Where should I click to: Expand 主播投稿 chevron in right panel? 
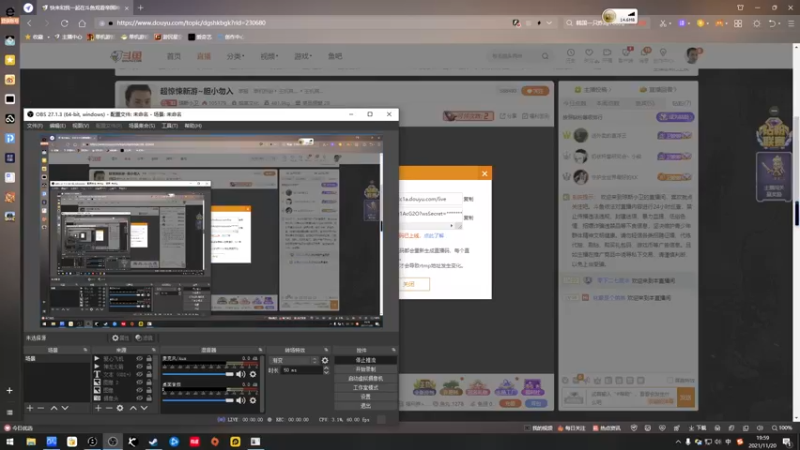pyautogui.click(x=610, y=90)
